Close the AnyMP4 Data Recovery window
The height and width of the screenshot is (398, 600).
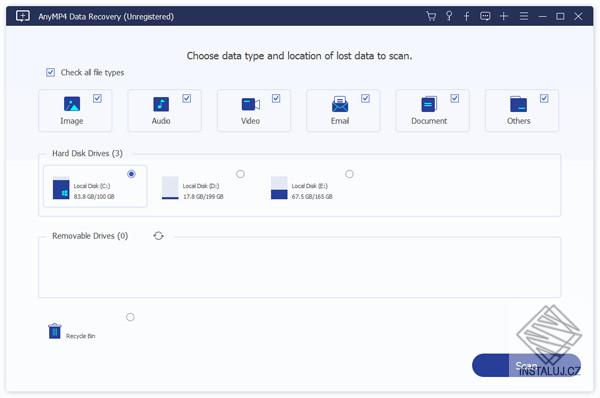coord(578,16)
